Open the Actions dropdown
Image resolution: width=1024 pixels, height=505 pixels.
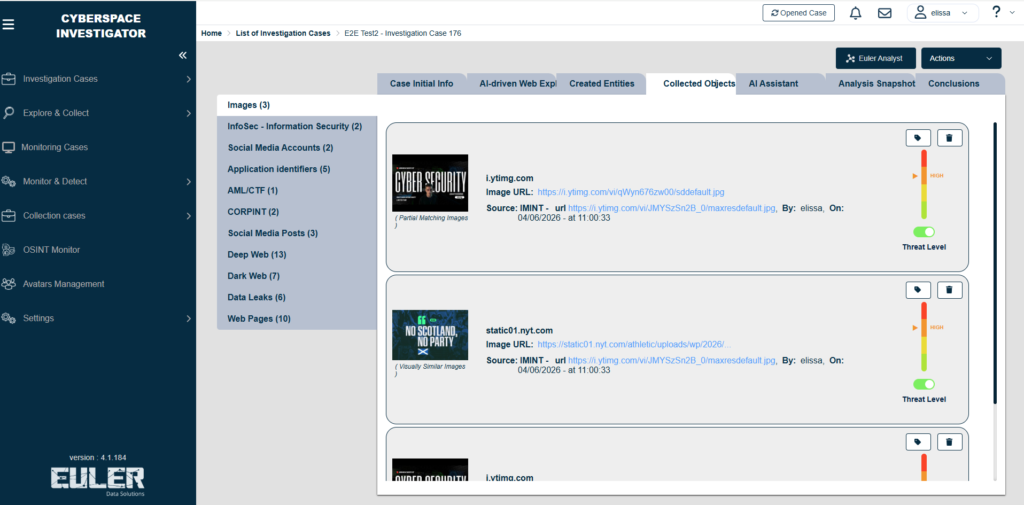961,58
